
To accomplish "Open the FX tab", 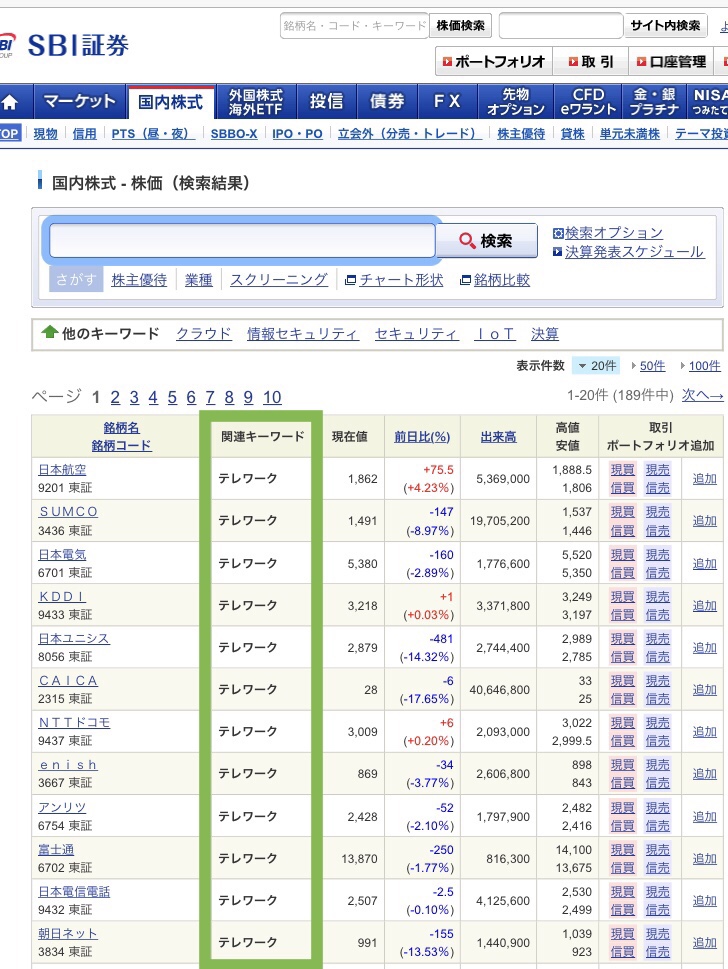I will 447,102.
